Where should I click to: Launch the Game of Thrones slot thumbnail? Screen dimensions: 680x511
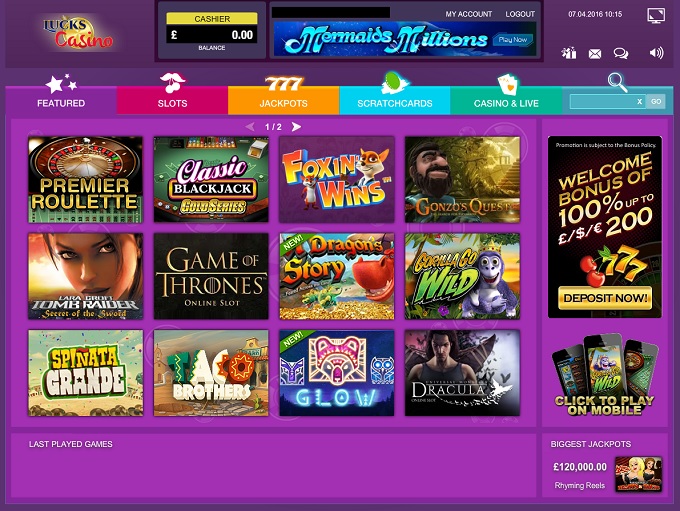pyautogui.click(x=211, y=276)
